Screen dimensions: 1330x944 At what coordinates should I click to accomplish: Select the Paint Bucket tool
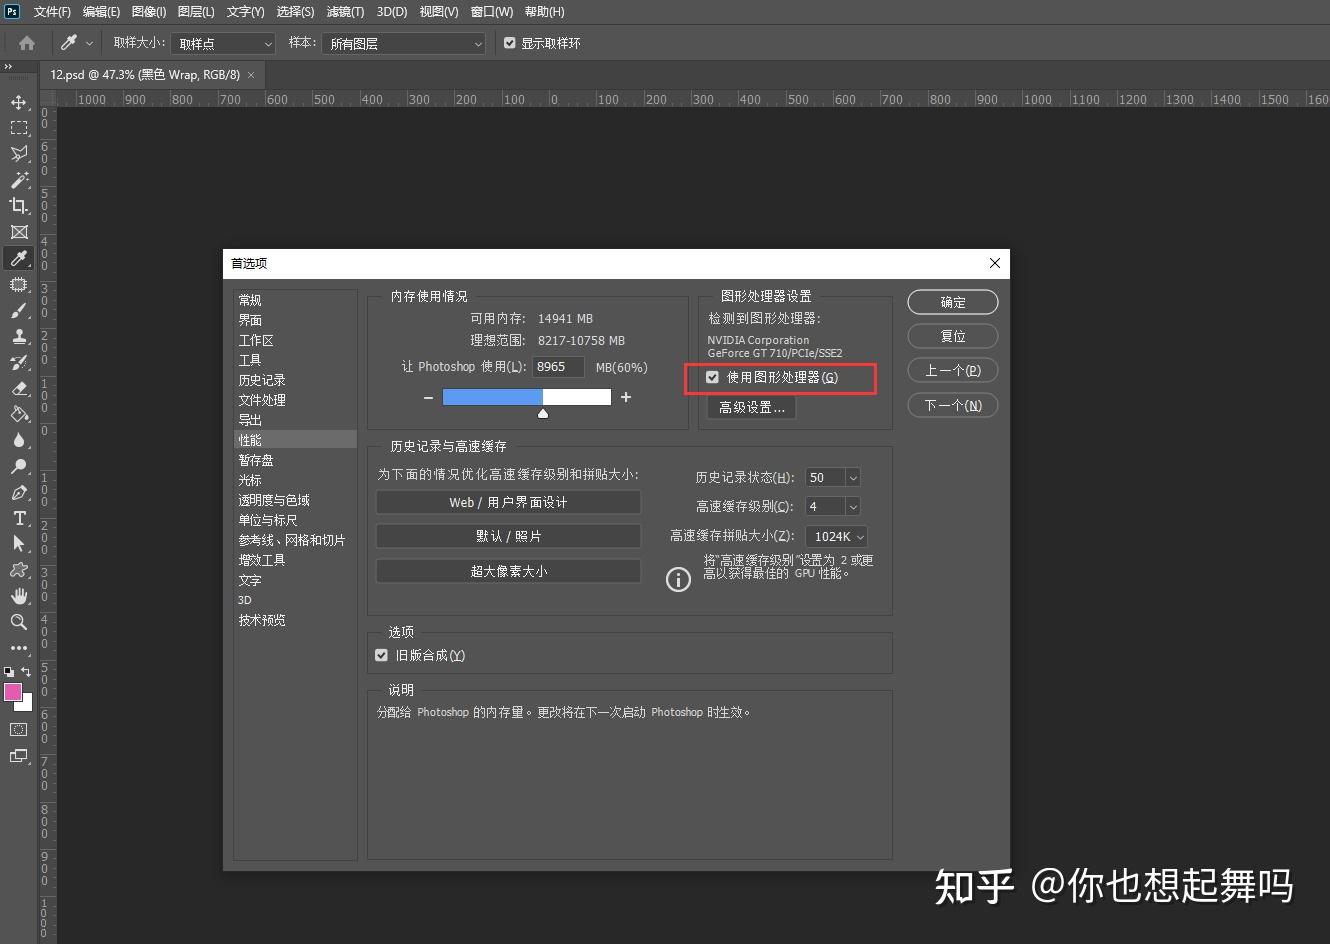point(19,414)
